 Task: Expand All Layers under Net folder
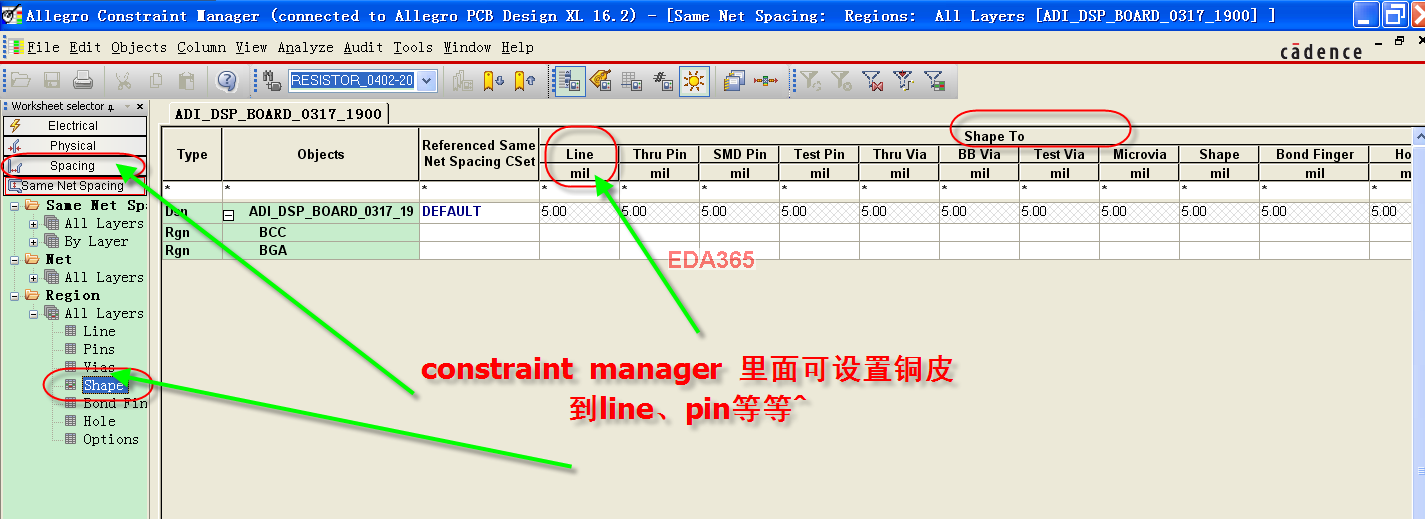(x=34, y=278)
